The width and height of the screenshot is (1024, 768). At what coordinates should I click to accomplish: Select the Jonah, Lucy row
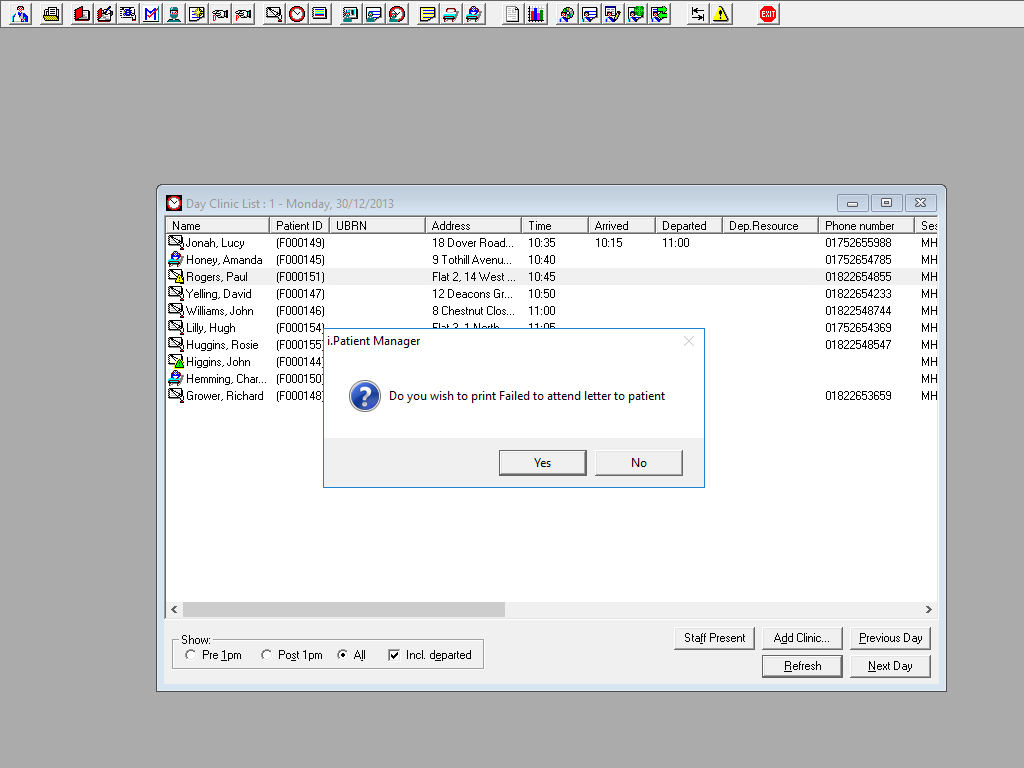tap(552, 243)
